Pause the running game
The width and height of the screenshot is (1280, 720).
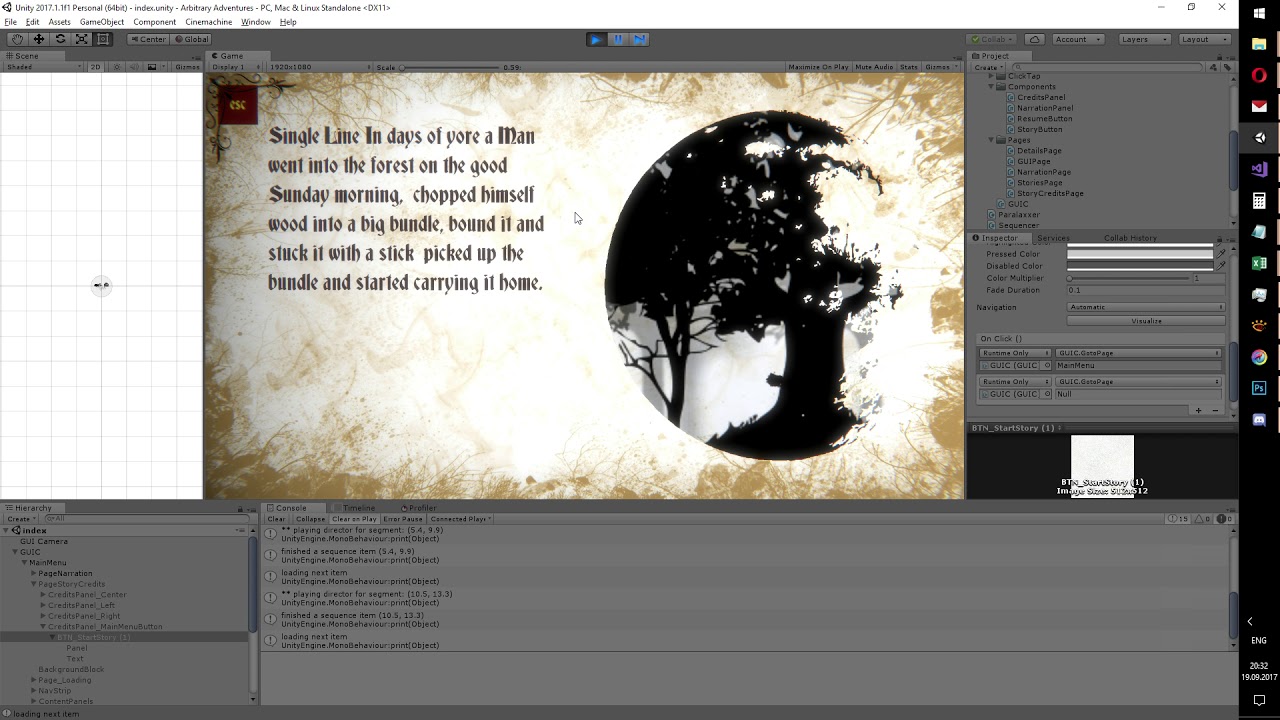pos(618,39)
